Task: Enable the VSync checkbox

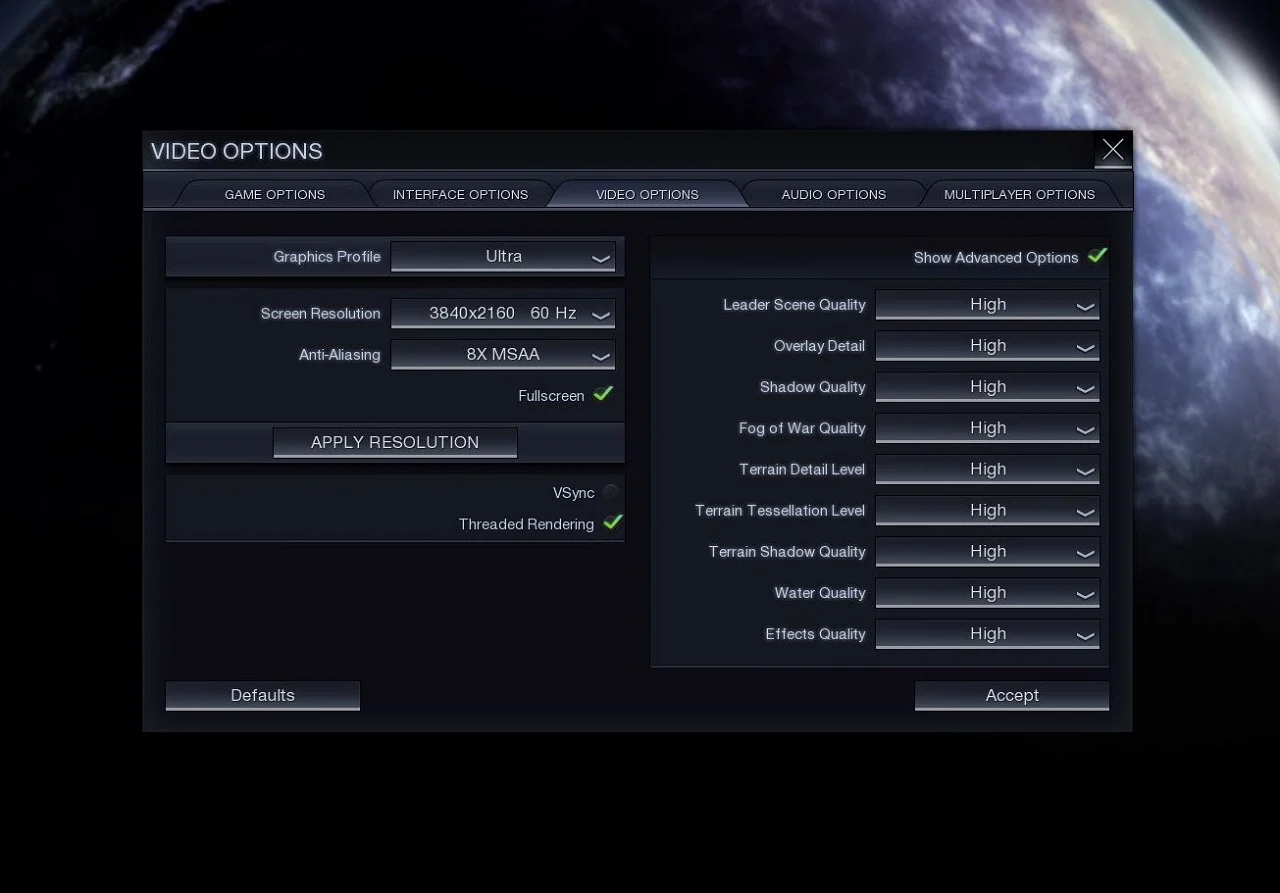Action: pos(610,492)
